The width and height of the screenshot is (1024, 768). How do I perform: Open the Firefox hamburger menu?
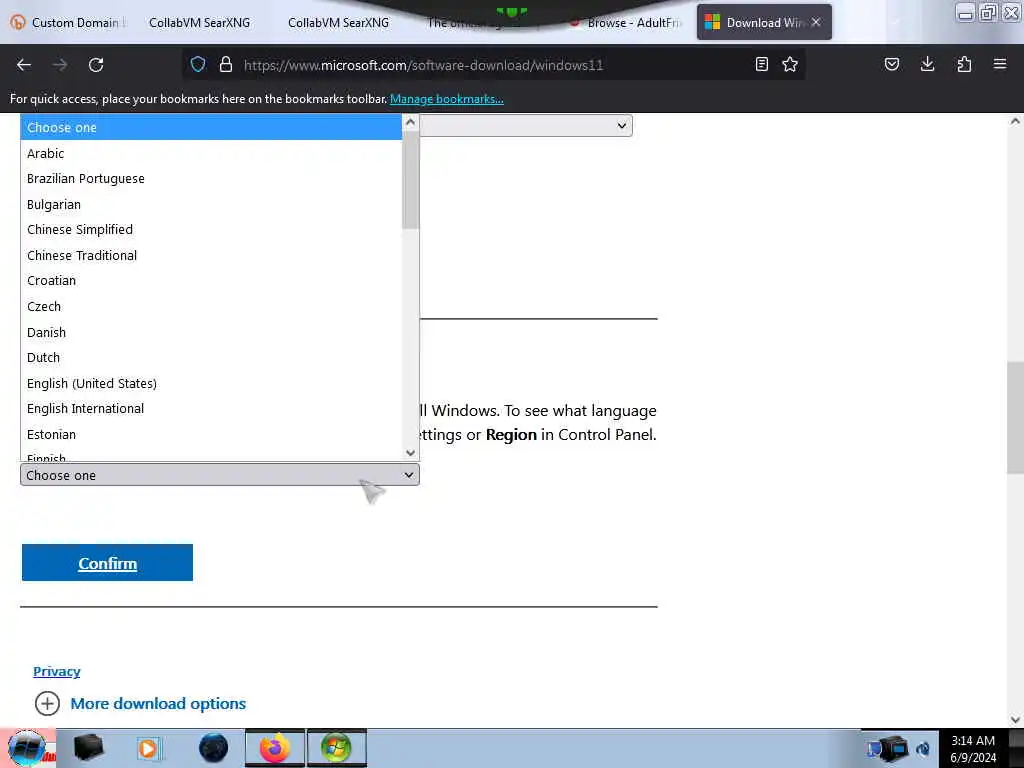(1000, 64)
